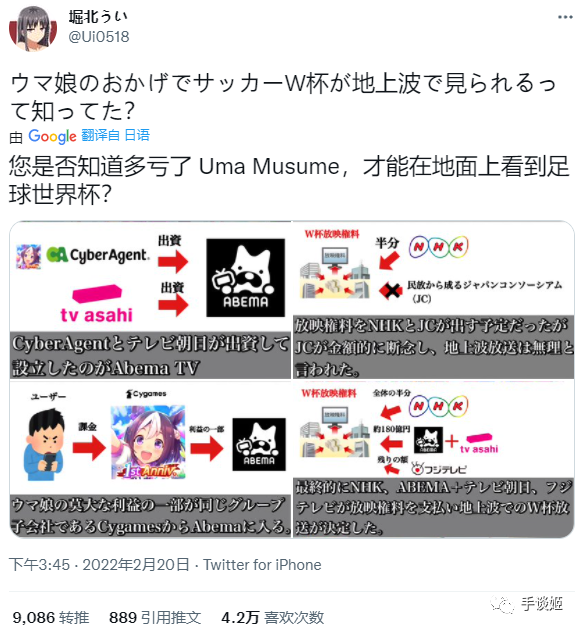Open the top-right NHK broadcast rights image
This screenshot has height=630, width=581.
[434, 300]
